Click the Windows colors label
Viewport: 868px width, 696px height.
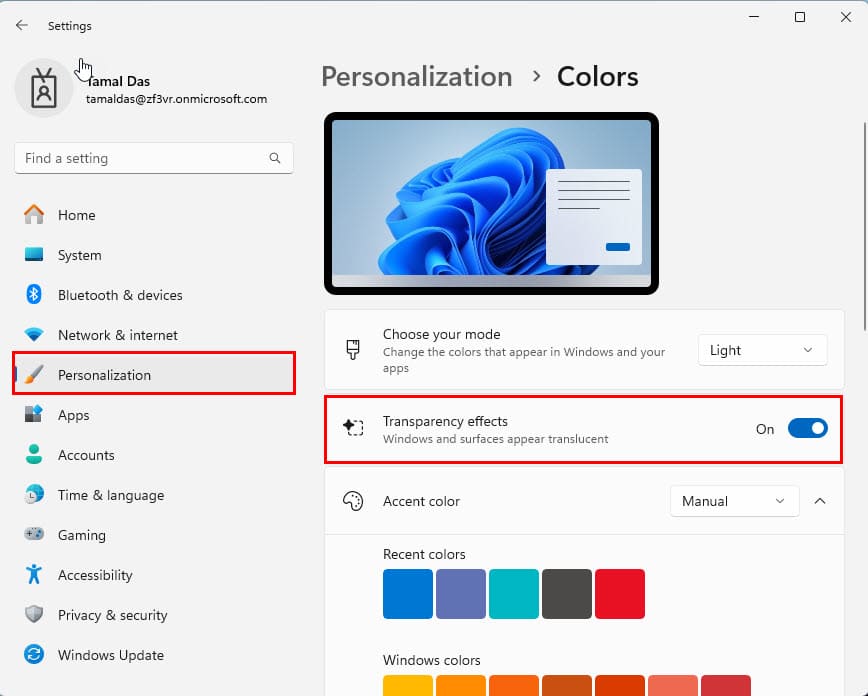point(431,660)
